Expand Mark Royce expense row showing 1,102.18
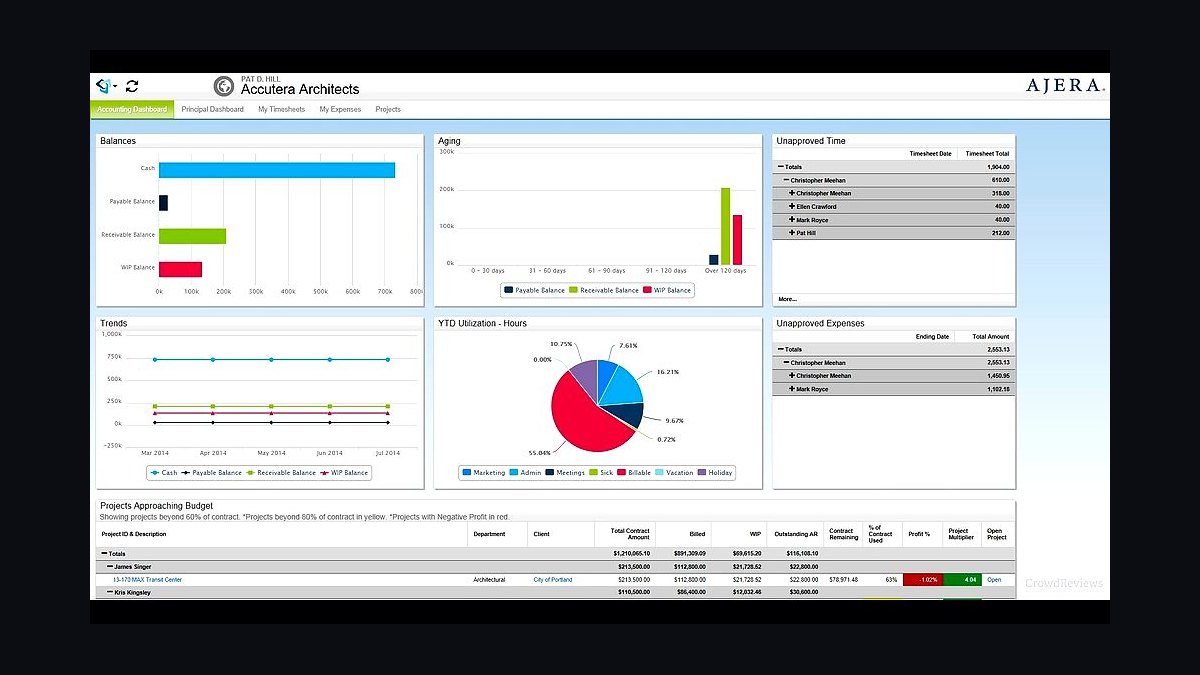 792,389
